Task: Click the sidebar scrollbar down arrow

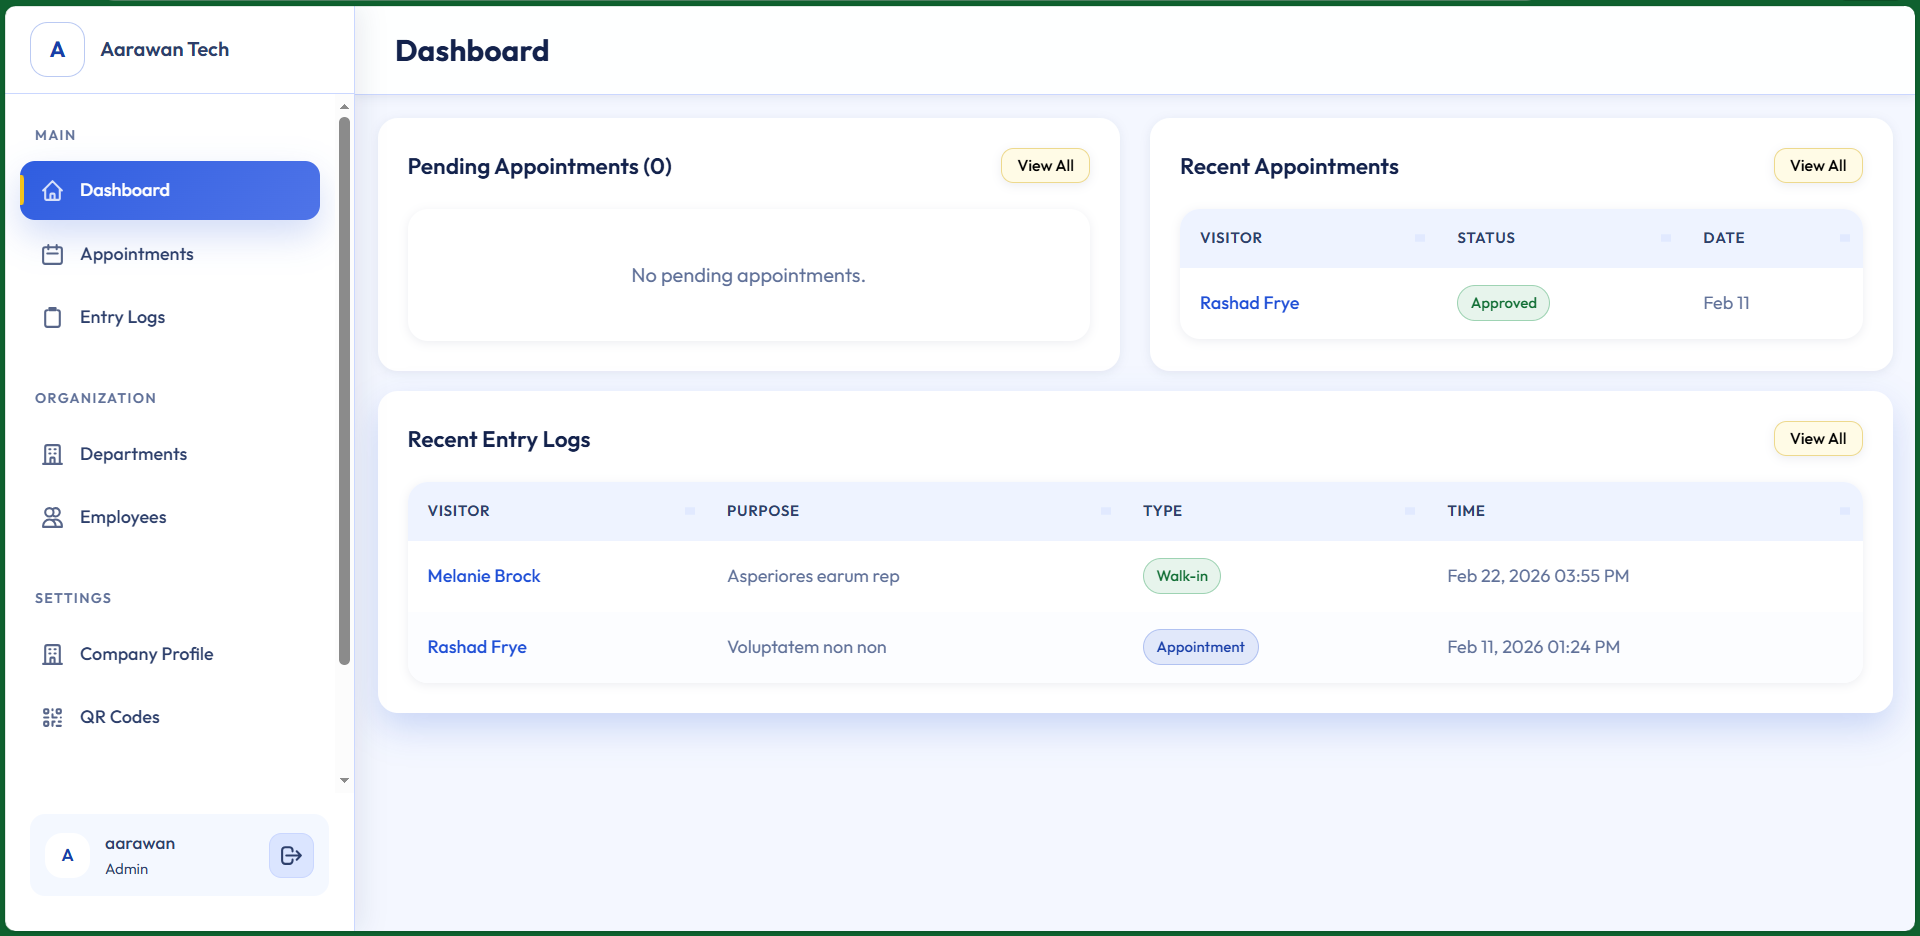Action: [x=344, y=781]
